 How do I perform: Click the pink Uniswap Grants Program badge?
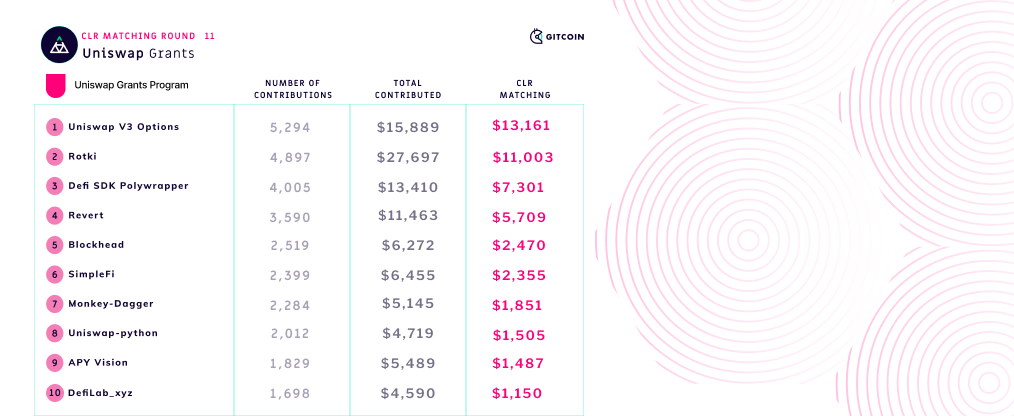(x=57, y=85)
